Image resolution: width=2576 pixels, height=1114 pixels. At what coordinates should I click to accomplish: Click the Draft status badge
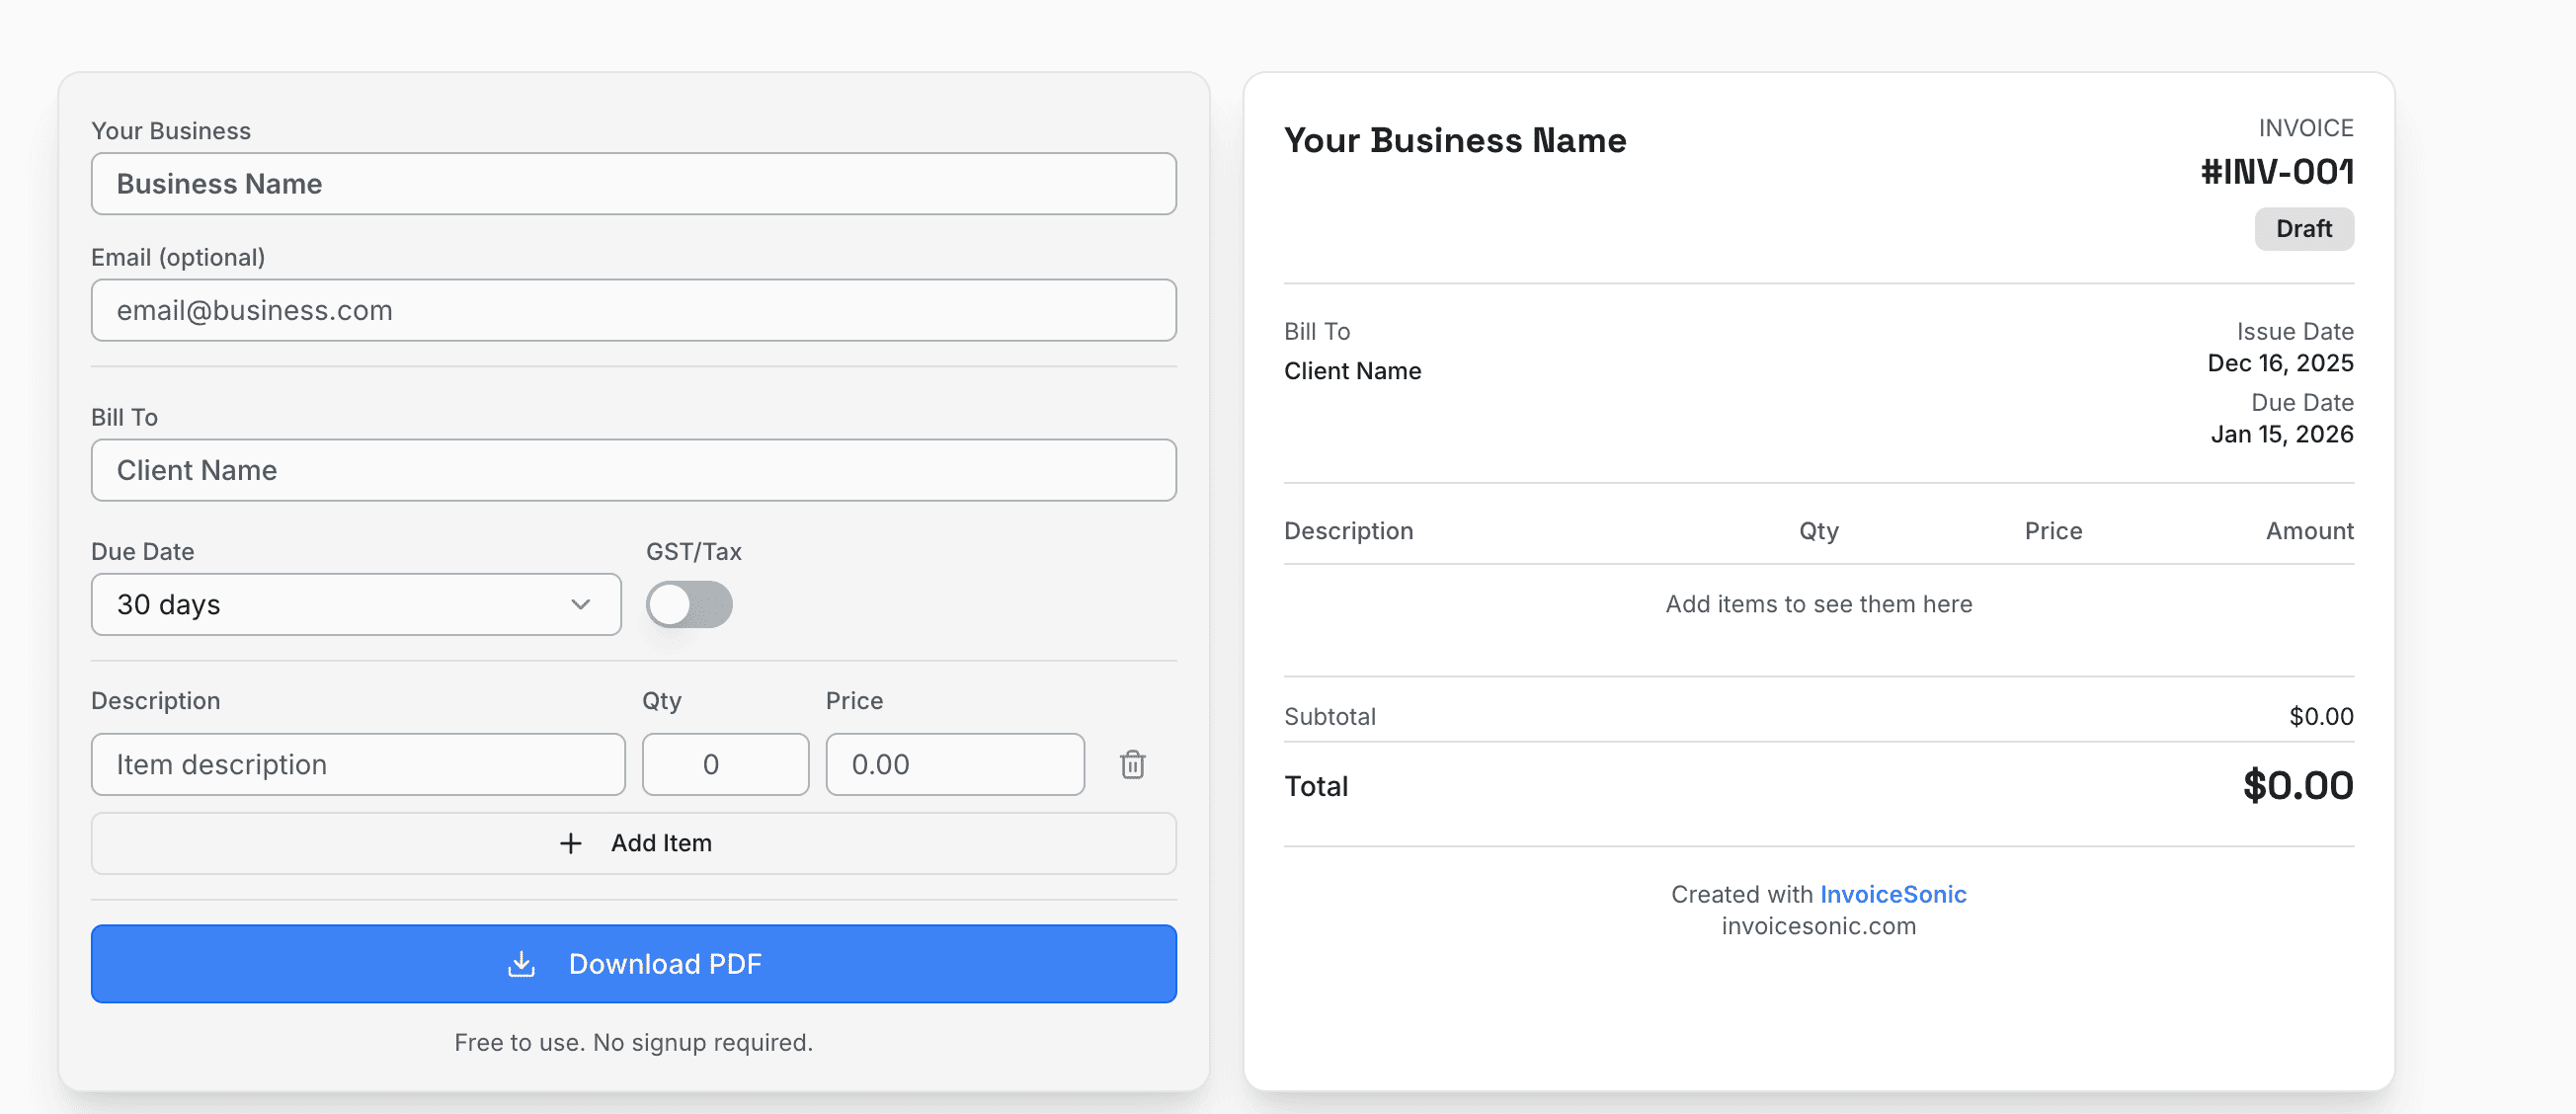point(2304,228)
